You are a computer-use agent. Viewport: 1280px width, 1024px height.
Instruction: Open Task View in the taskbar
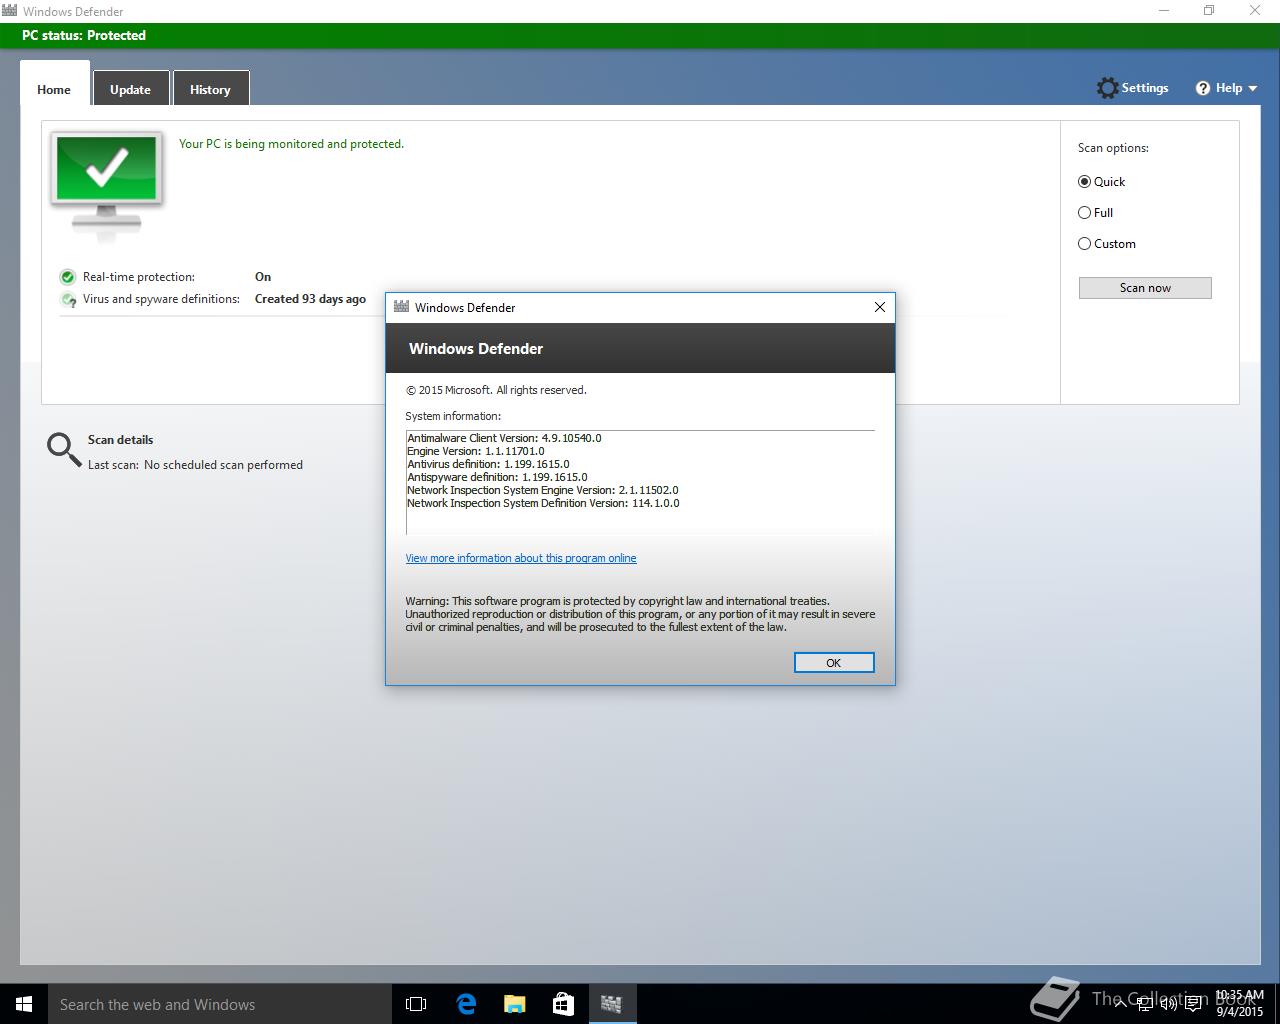tap(416, 1004)
